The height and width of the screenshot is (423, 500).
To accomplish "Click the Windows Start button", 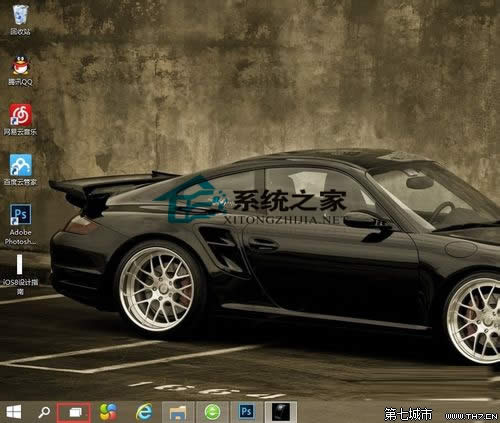I will (14, 412).
